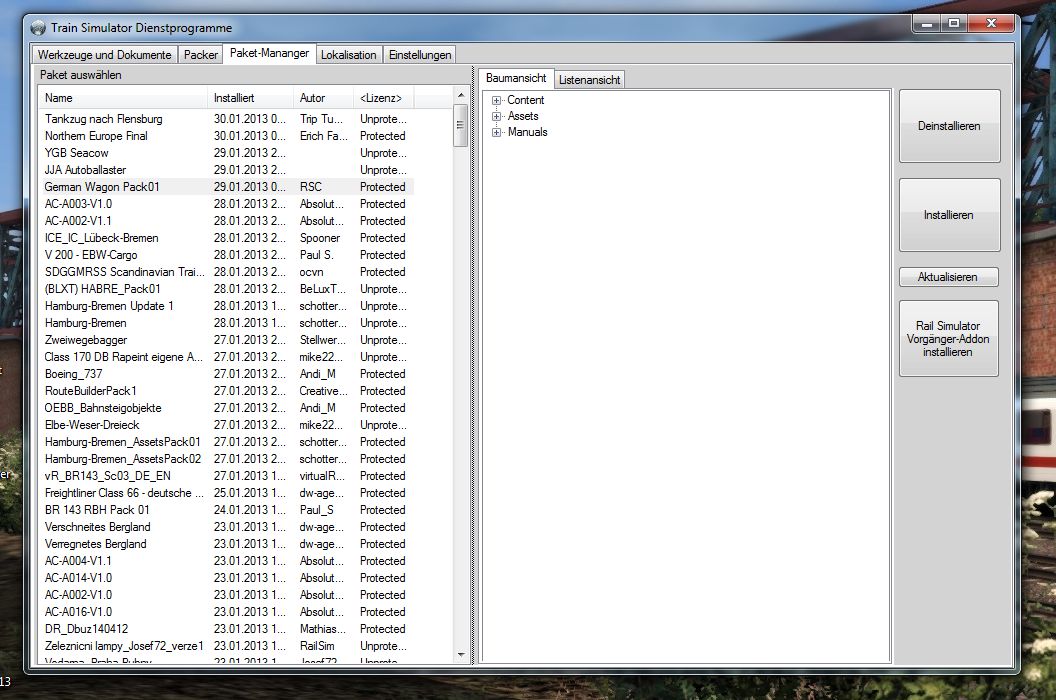The image size is (1056, 700).
Task: Select vR_BR143_Sc03_DE_EN package
Action: (x=226, y=476)
